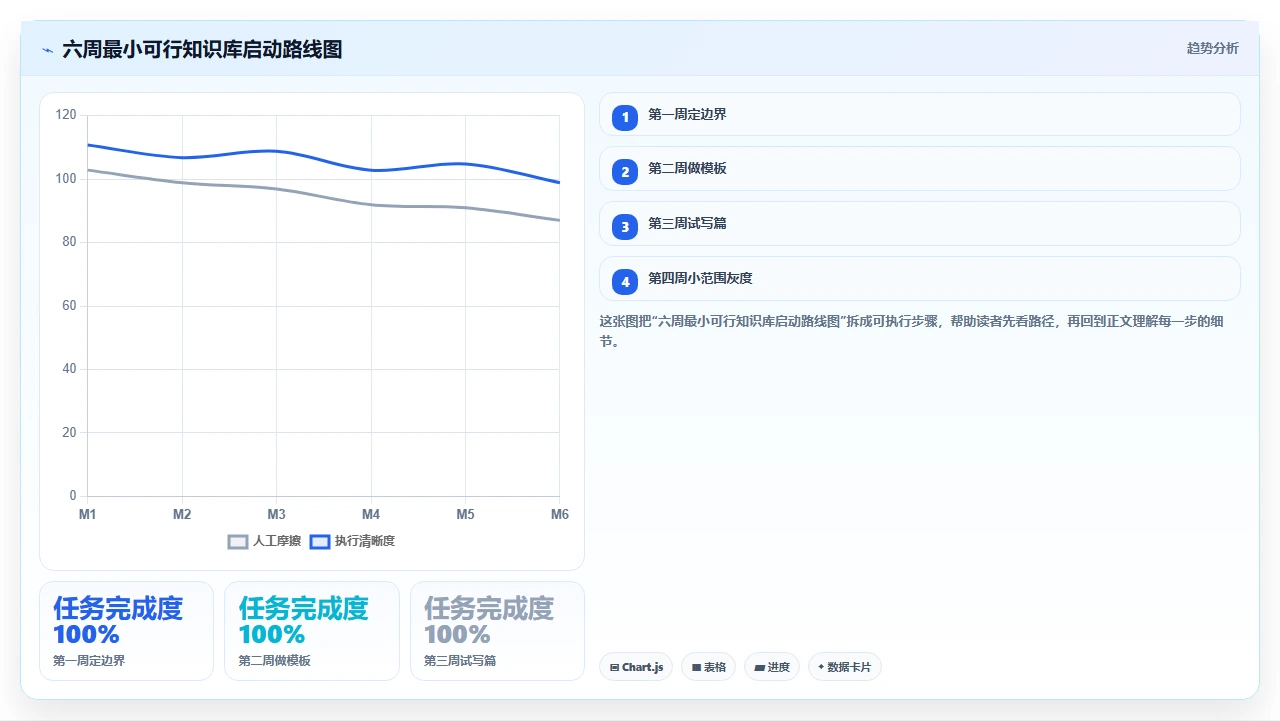This screenshot has height=721, width=1280.
Task: Click the 人工摩擦 gray color swatch
Action: pyautogui.click(x=238, y=541)
